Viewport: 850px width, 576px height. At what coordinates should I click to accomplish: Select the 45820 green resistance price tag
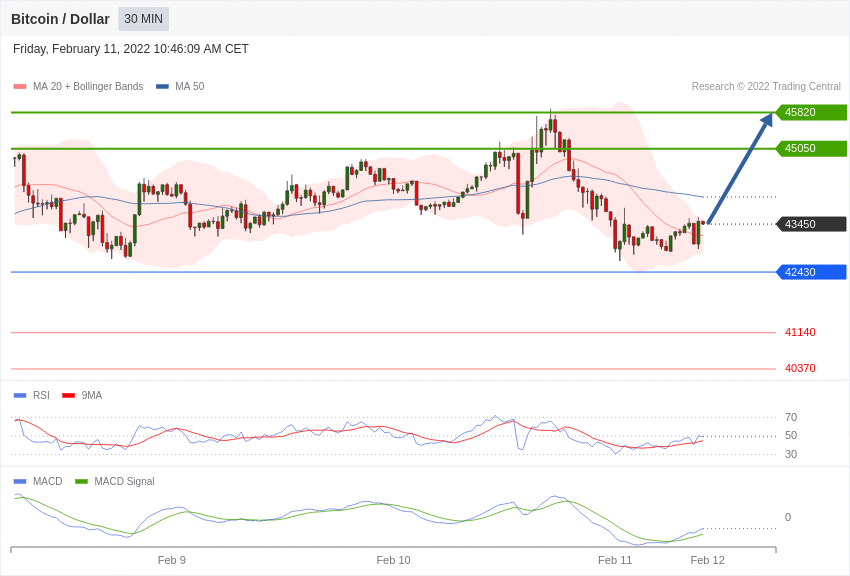pyautogui.click(x=811, y=112)
